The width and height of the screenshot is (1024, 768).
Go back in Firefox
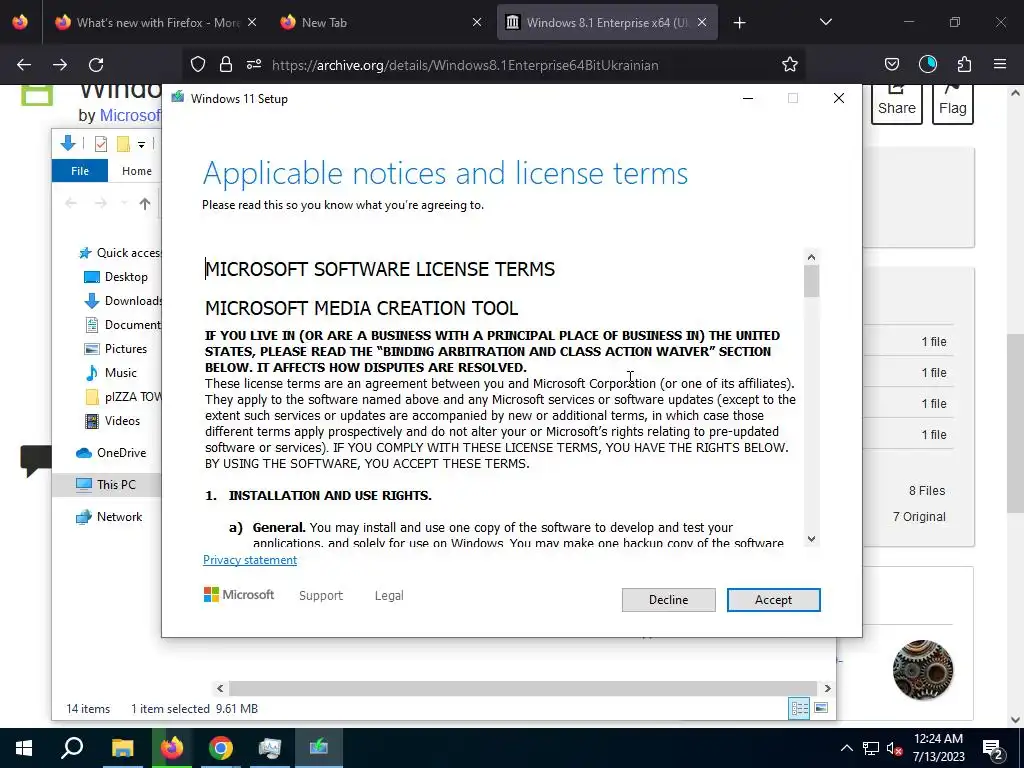[24, 65]
